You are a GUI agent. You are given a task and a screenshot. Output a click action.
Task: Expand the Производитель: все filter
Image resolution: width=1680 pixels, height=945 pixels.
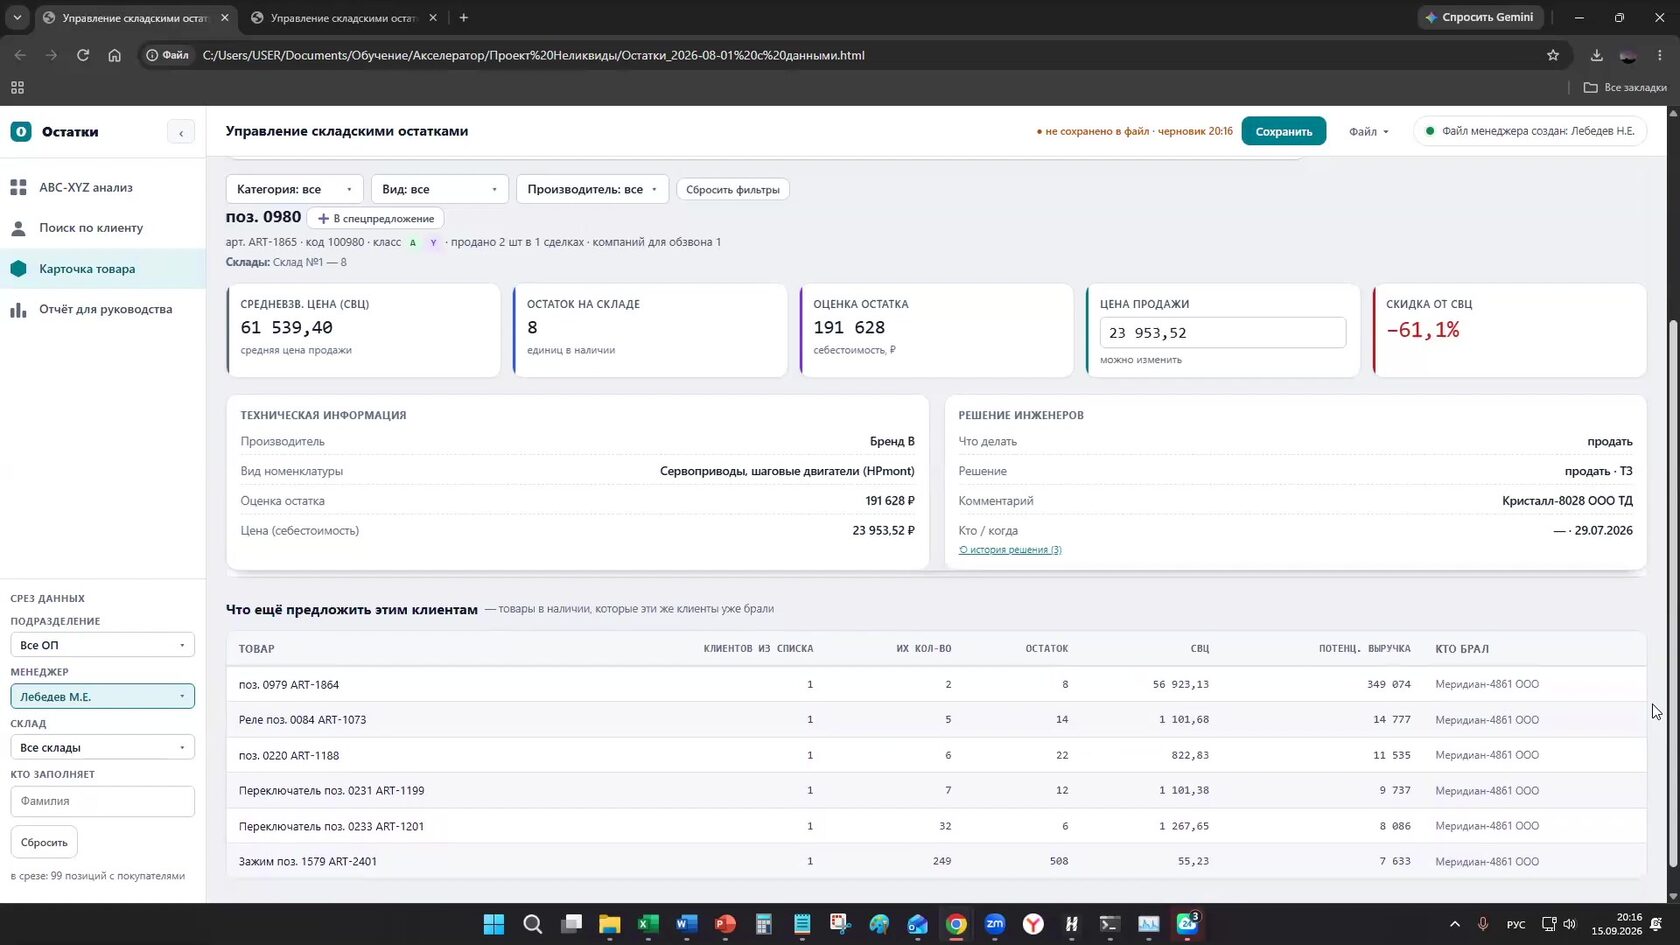click(592, 189)
